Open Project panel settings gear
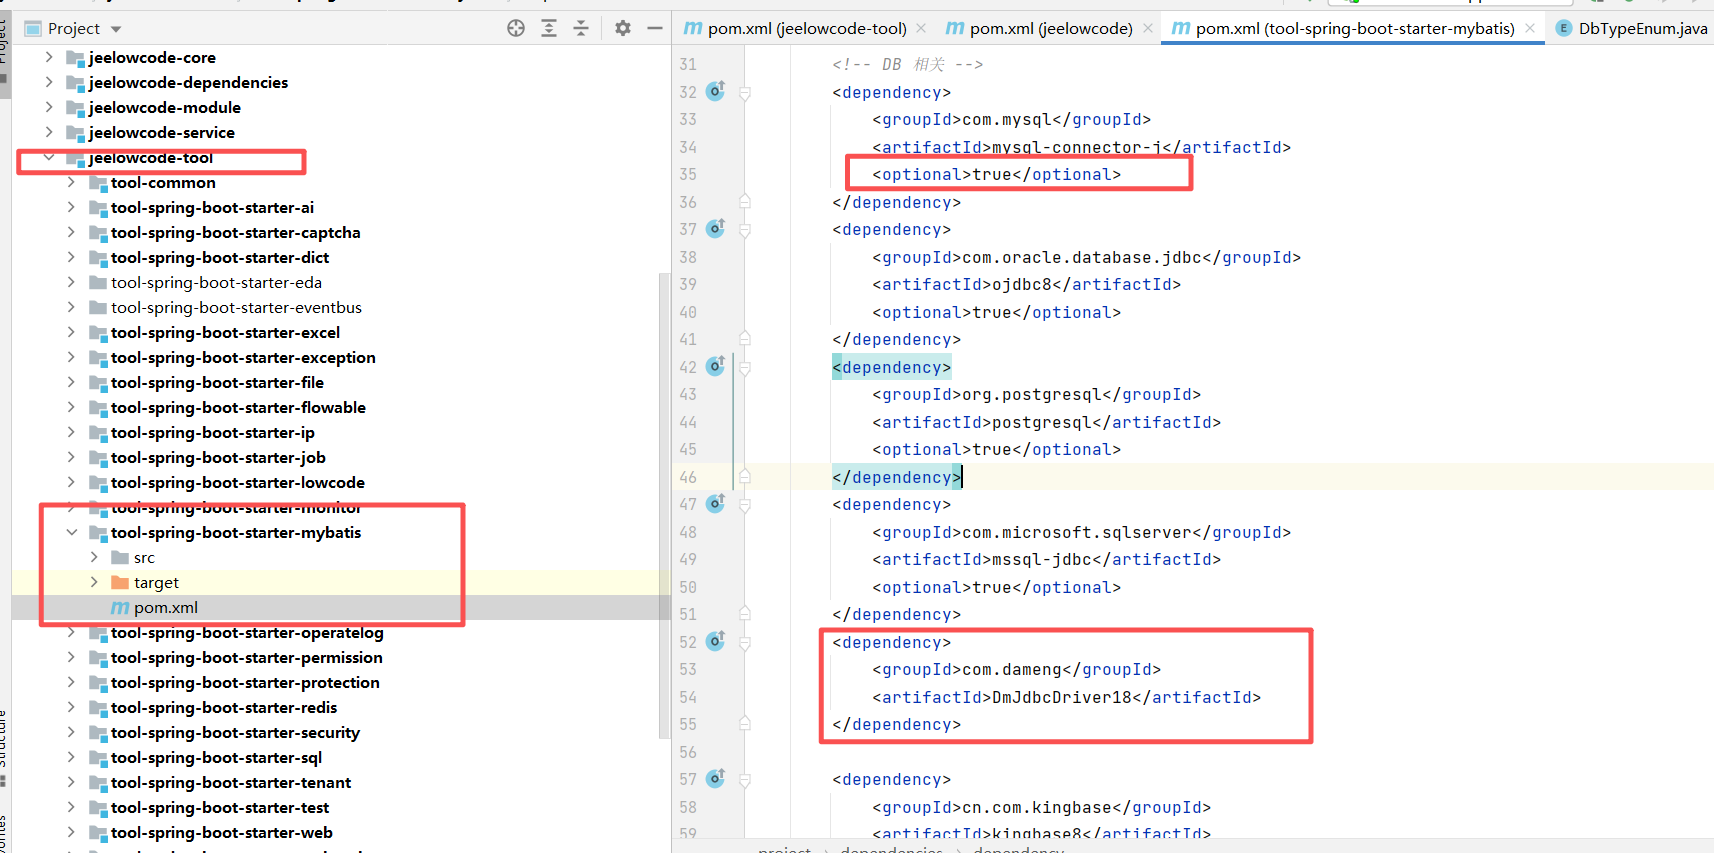 coord(623,28)
